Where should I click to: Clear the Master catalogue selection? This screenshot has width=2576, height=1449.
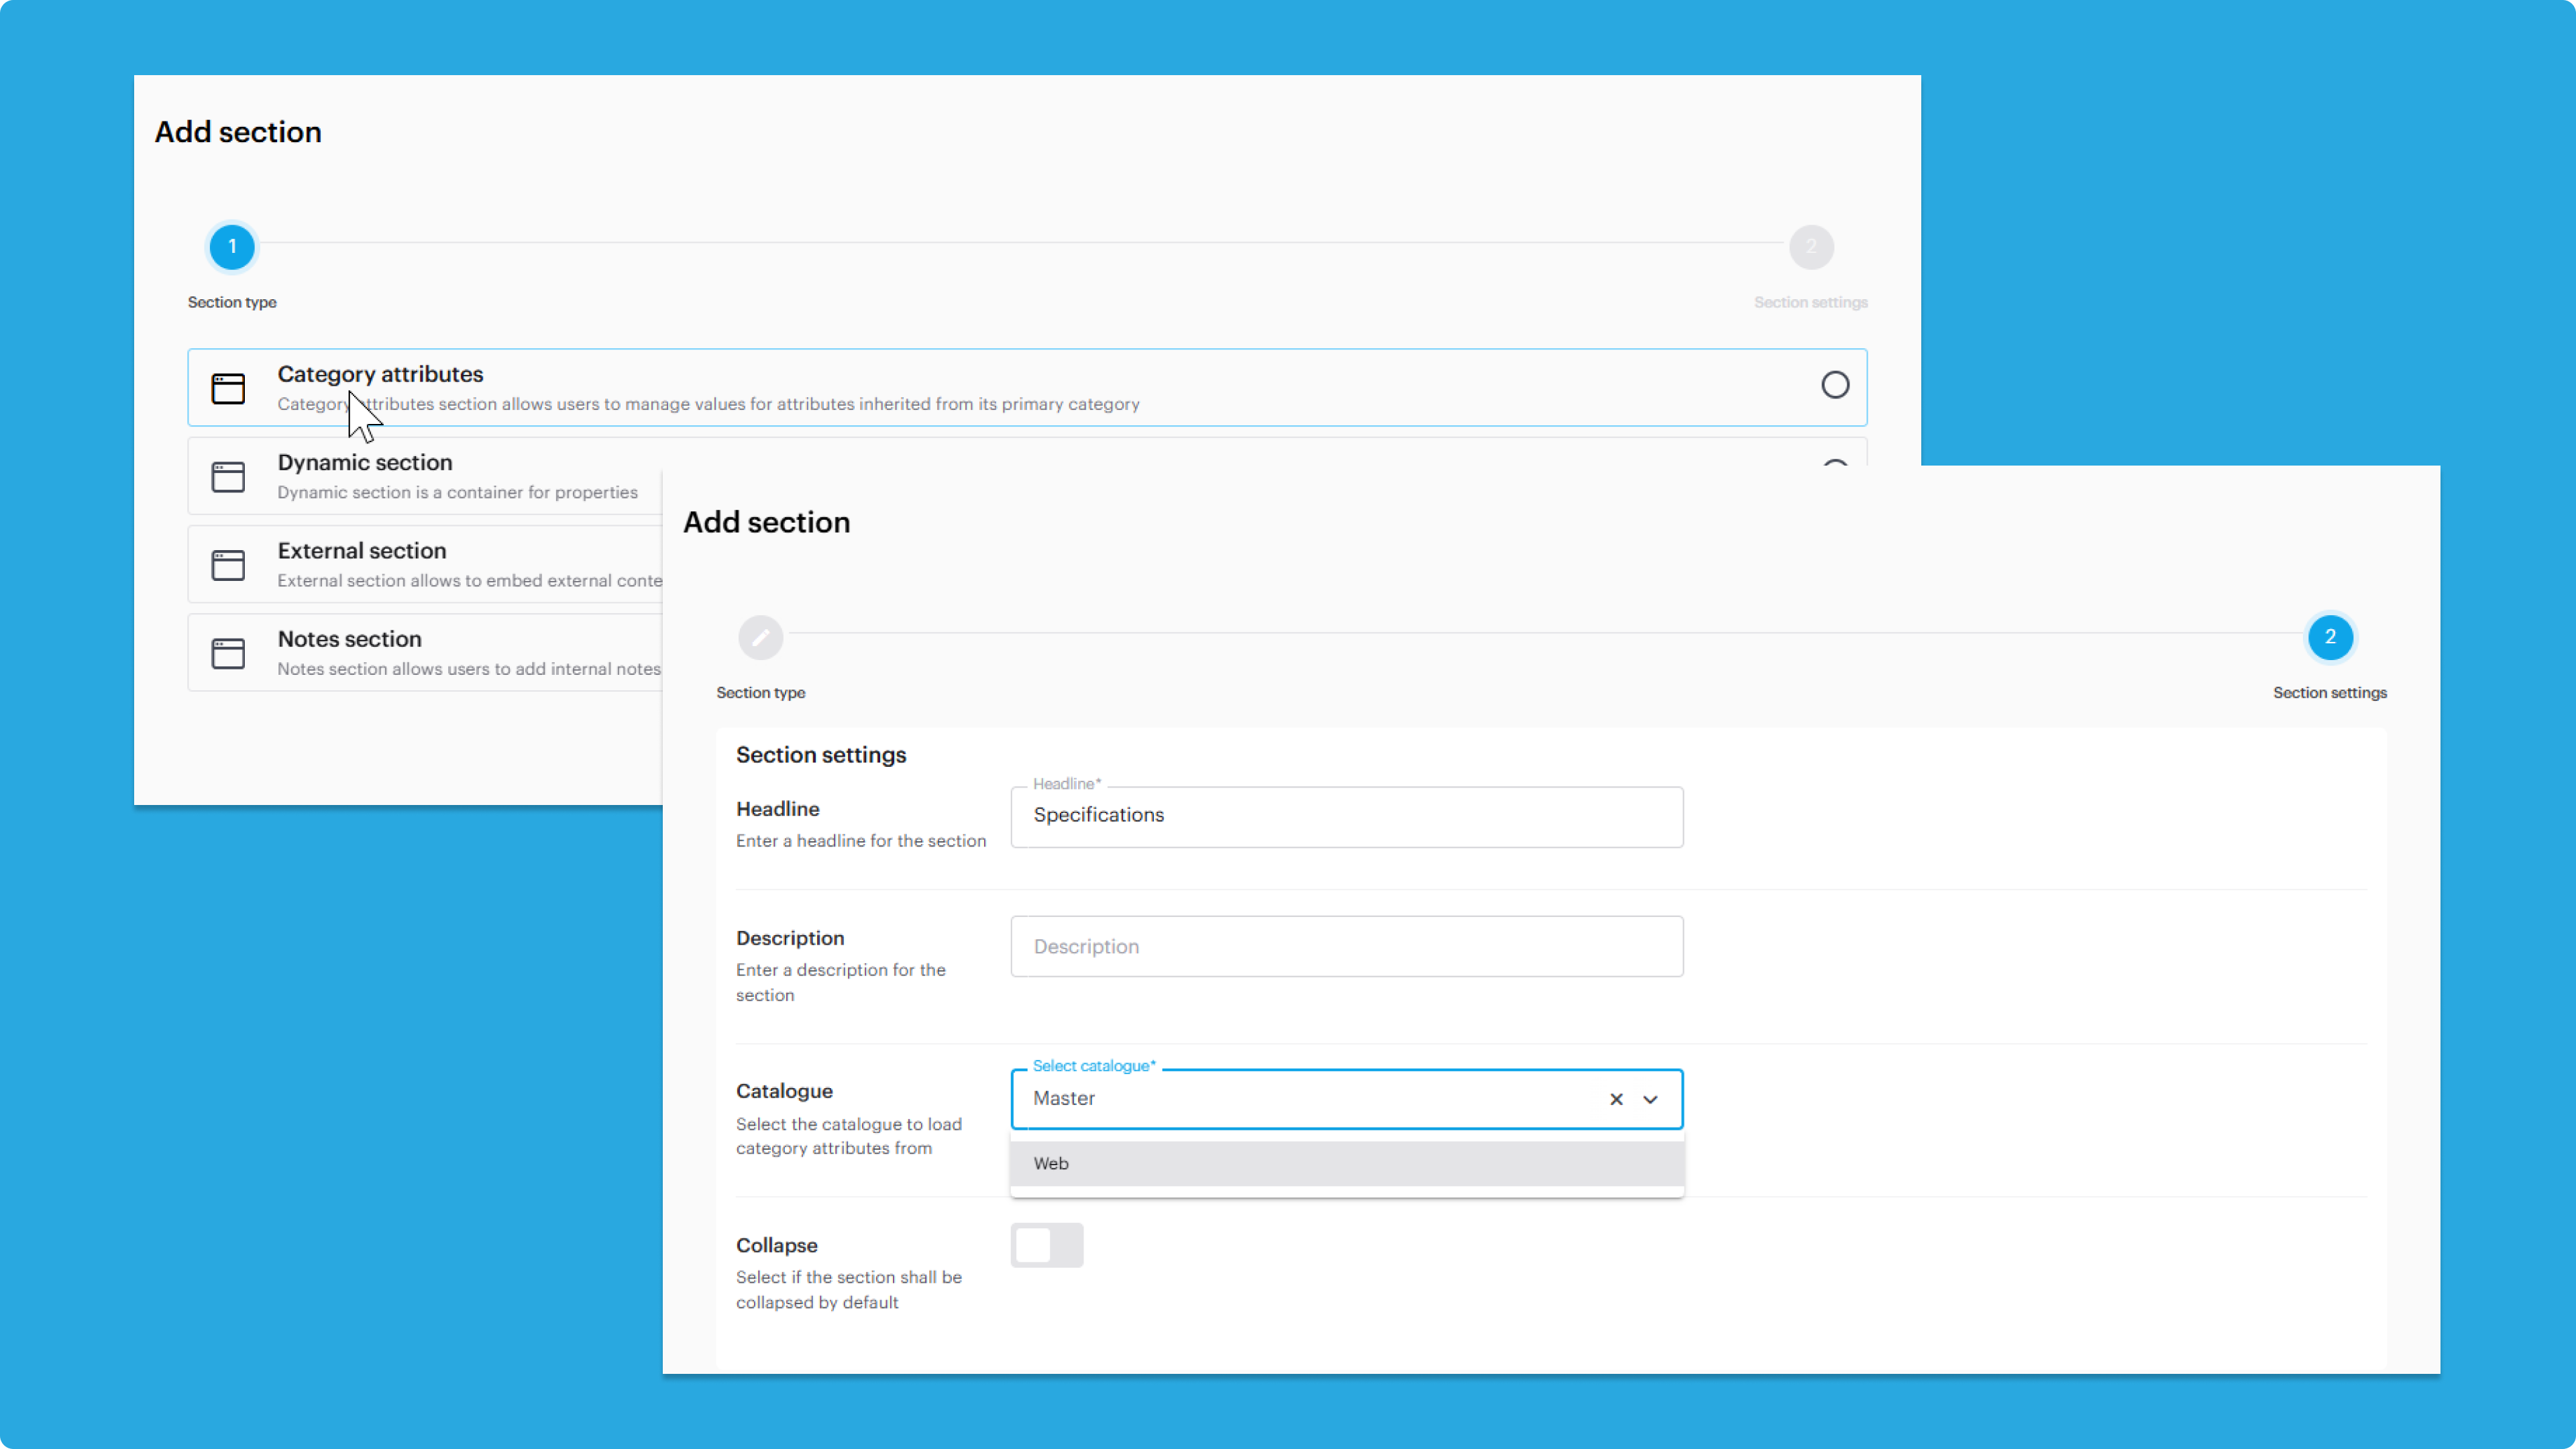click(x=1616, y=1099)
